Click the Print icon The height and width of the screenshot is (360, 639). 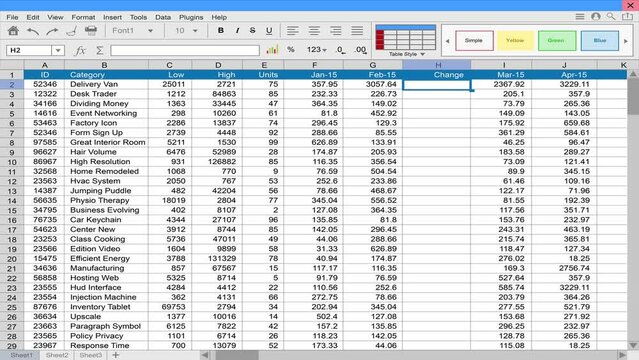pyautogui.click(x=90, y=31)
